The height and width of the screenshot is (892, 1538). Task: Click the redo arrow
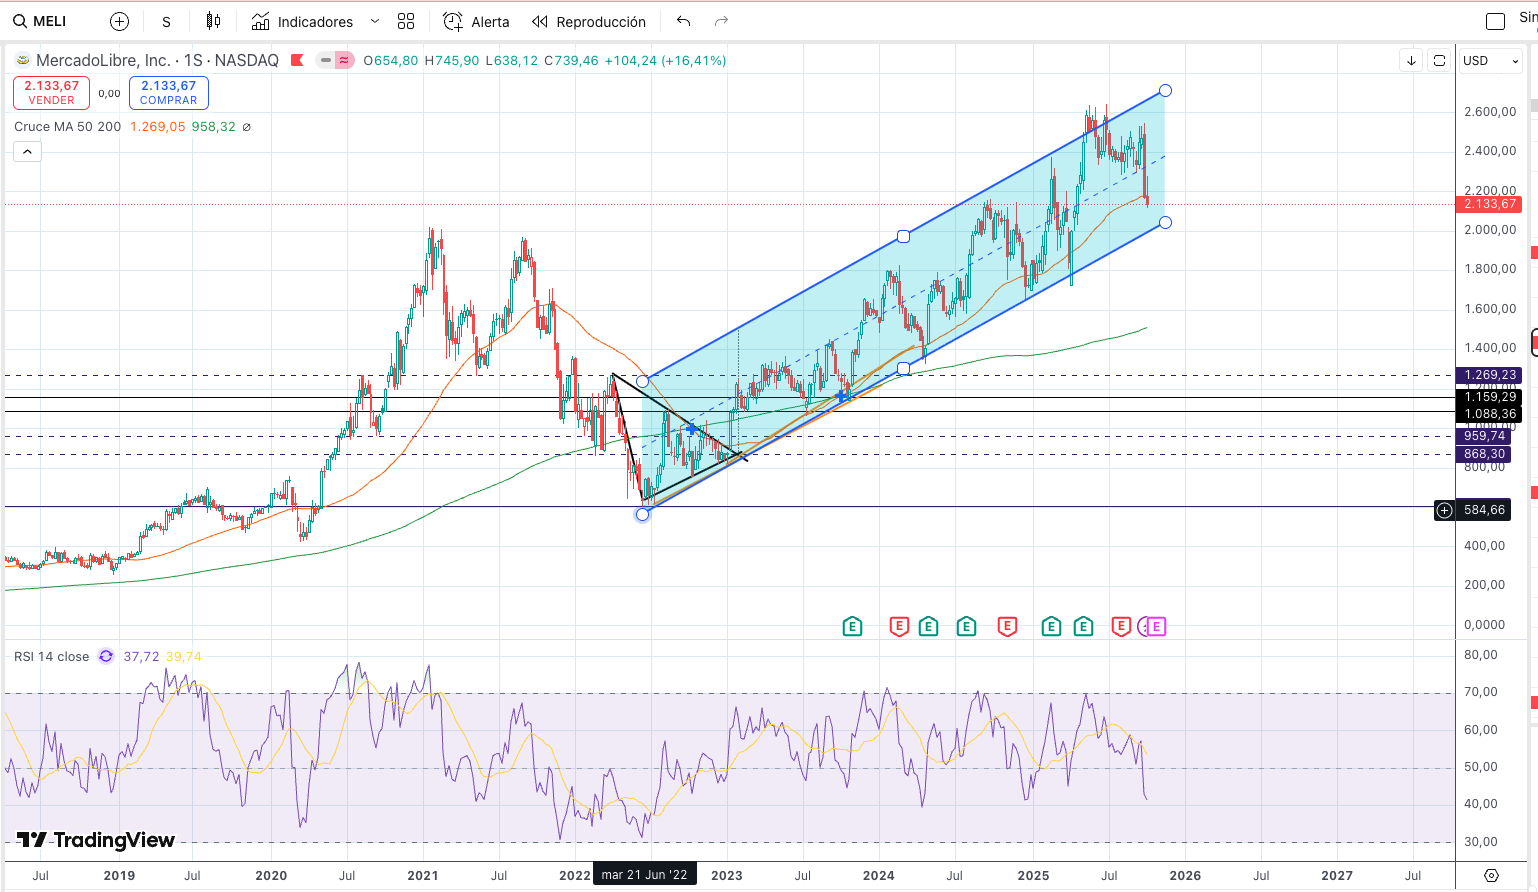tap(722, 21)
